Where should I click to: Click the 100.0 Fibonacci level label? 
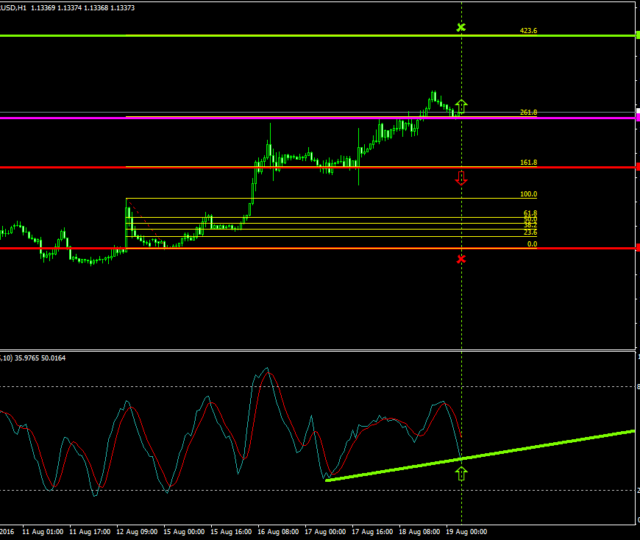click(x=529, y=194)
